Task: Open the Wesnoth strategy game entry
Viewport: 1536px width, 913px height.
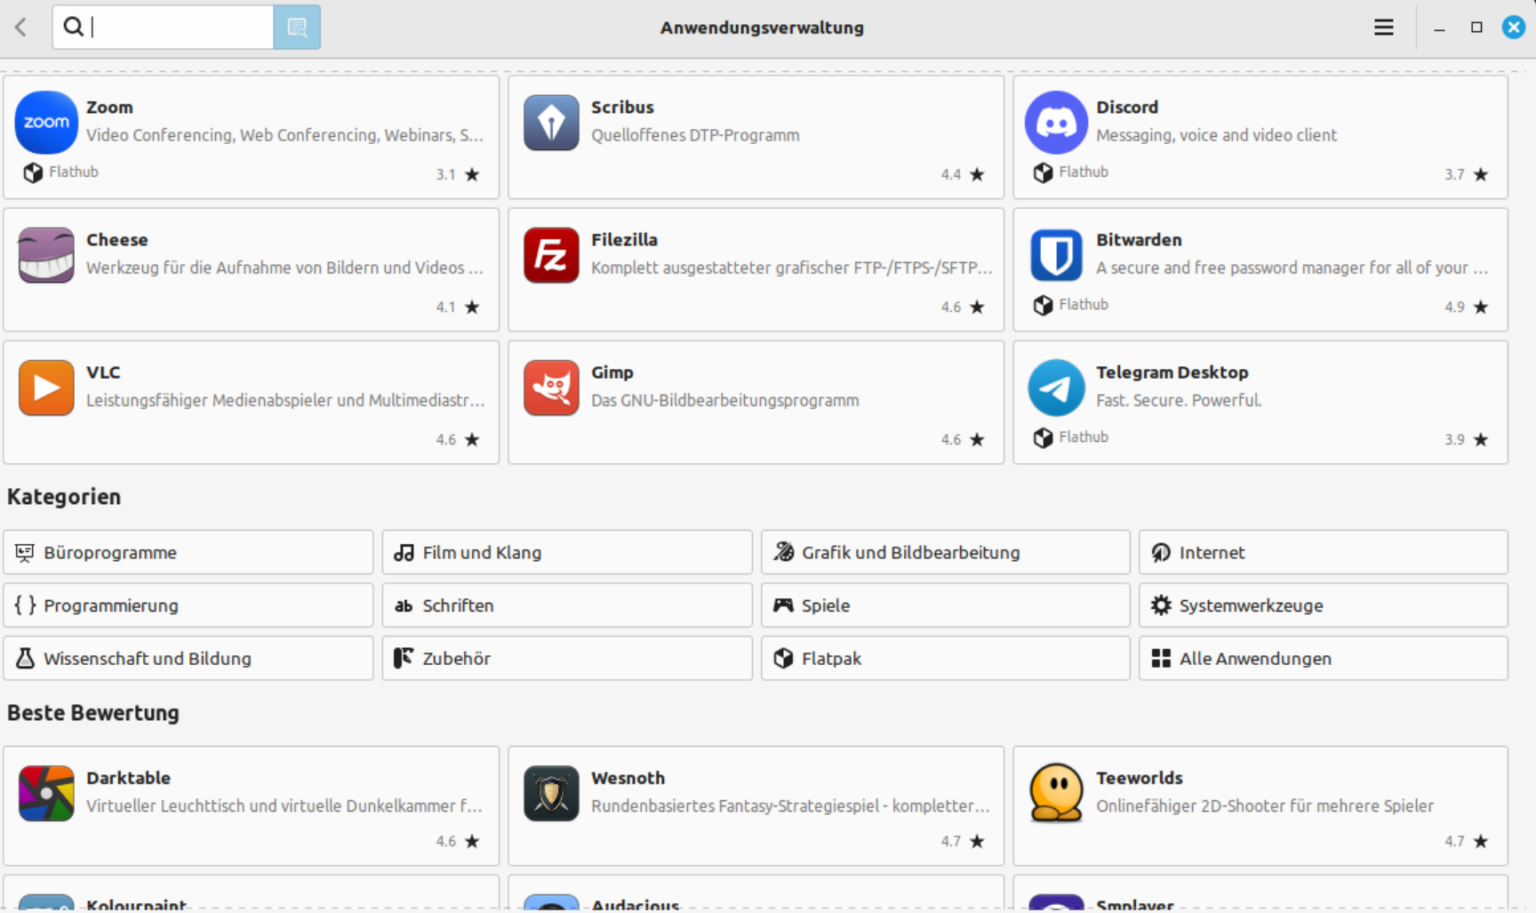Action: (x=755, y=806)
